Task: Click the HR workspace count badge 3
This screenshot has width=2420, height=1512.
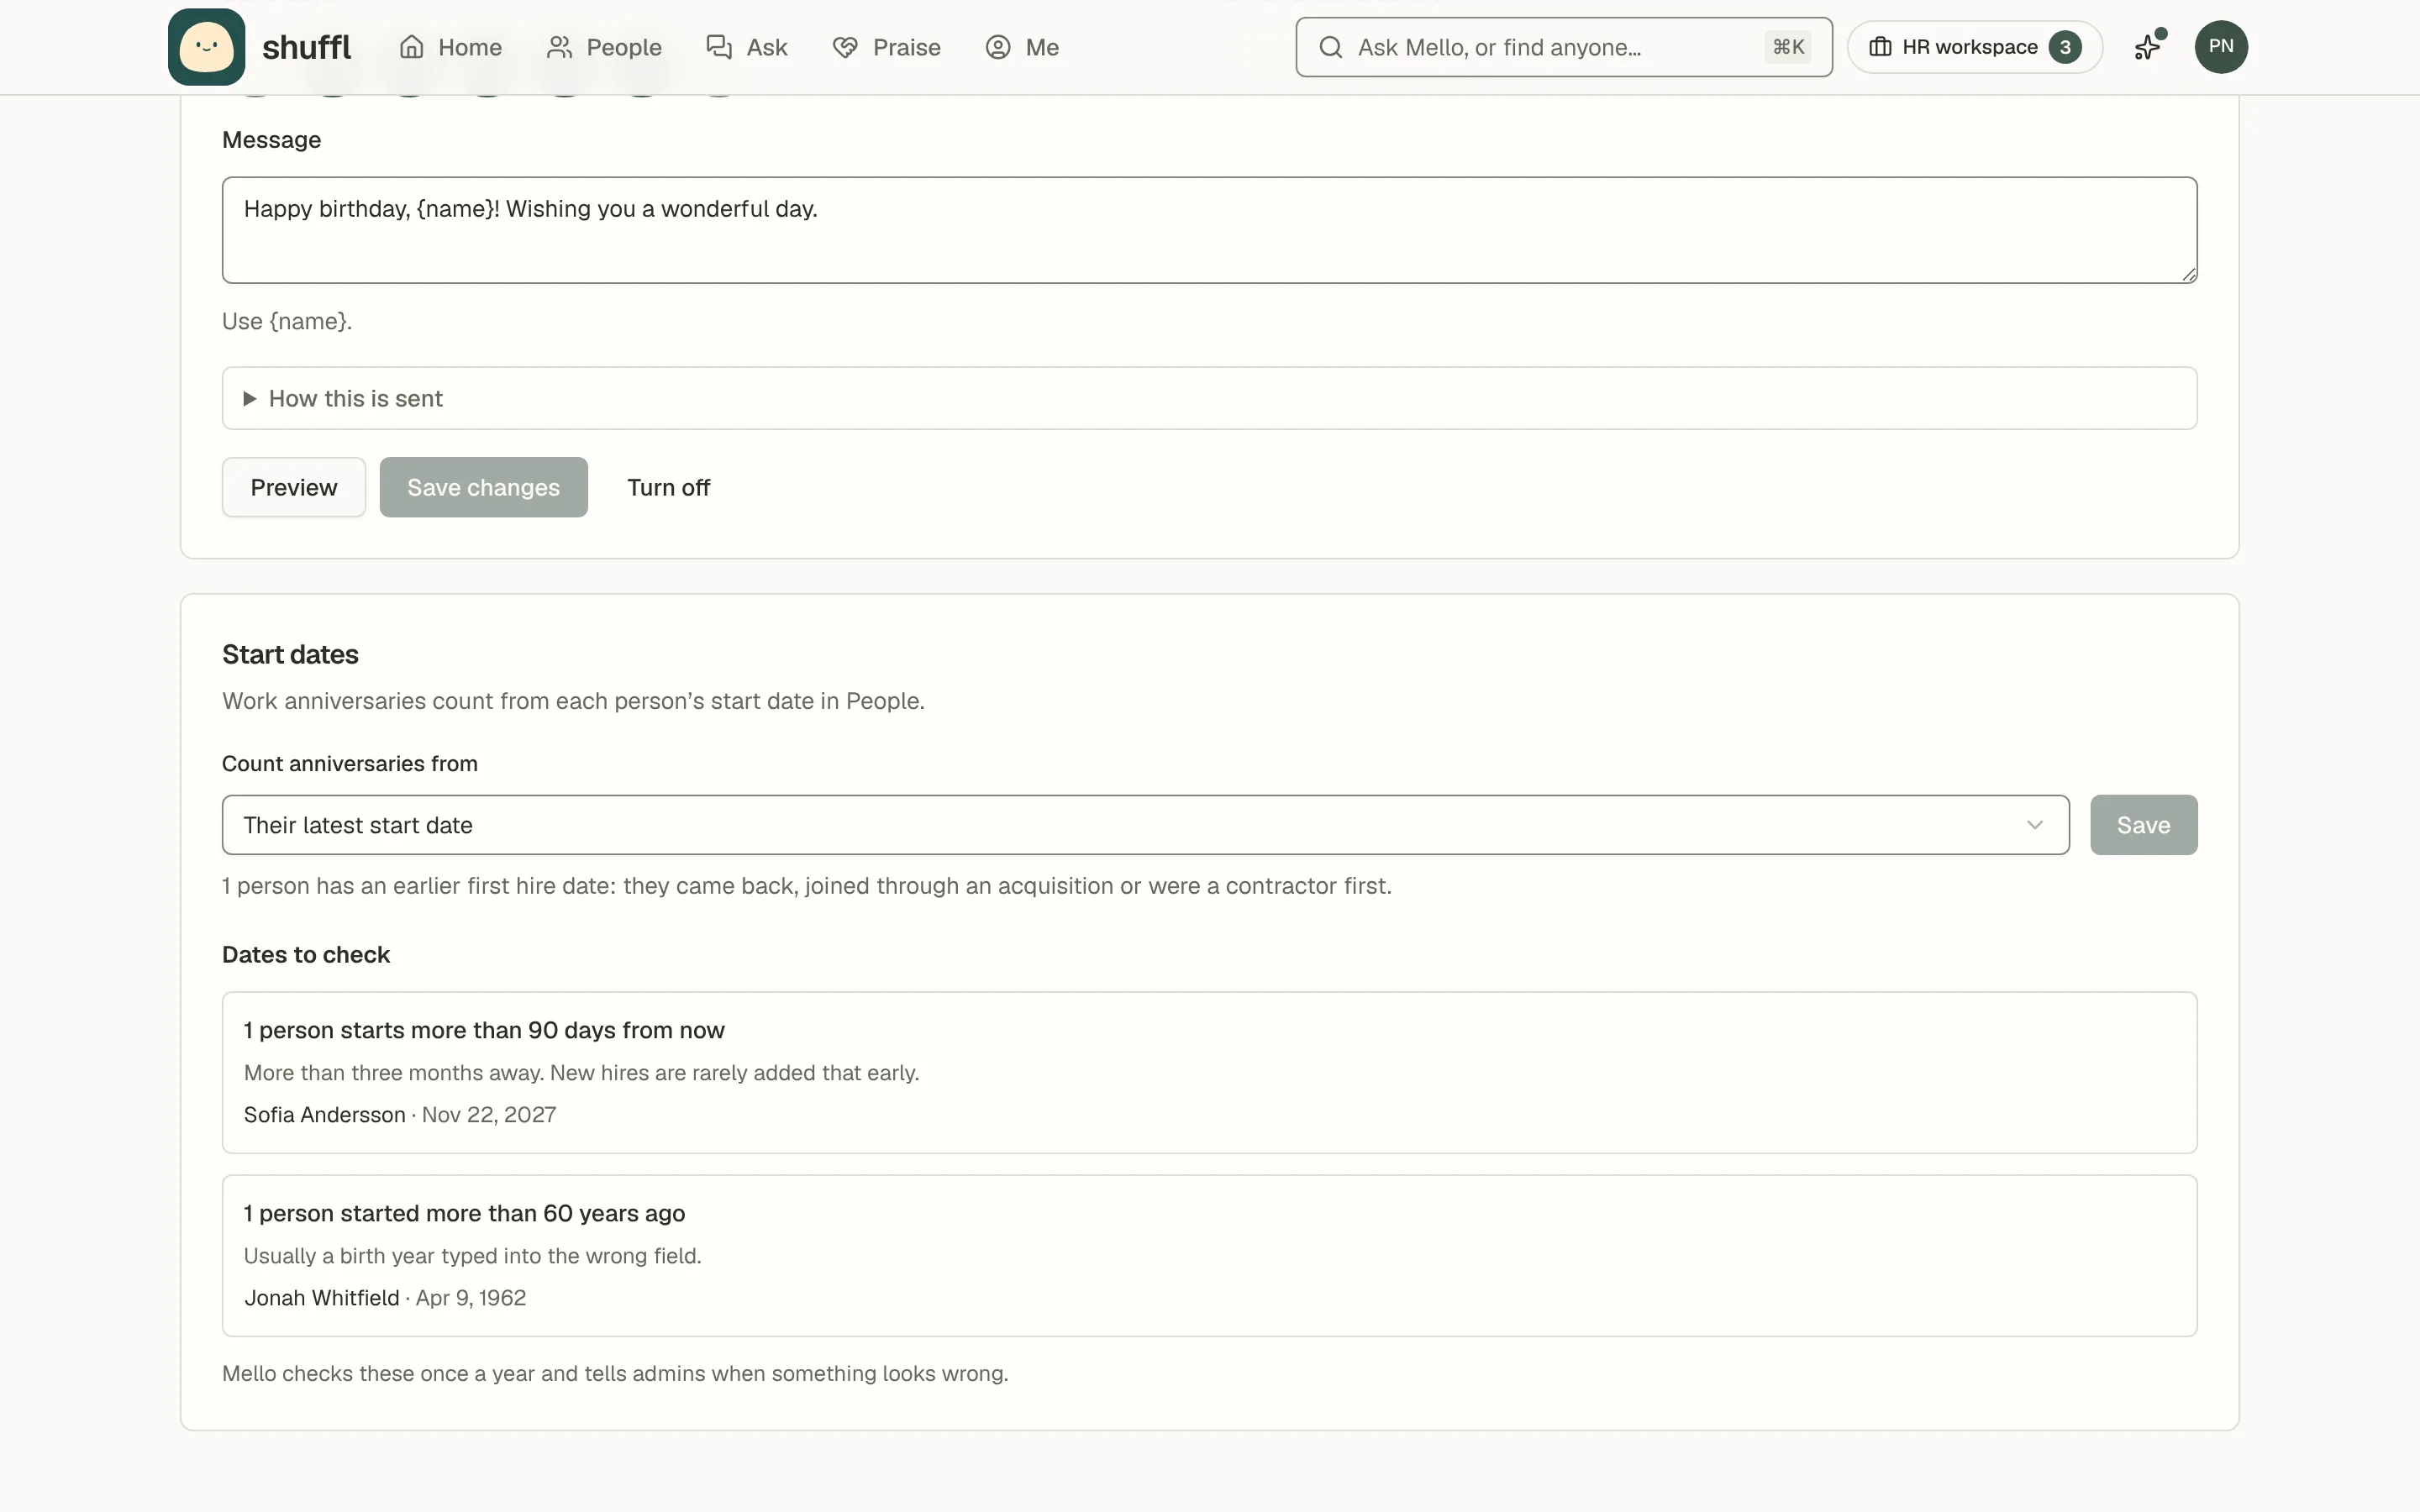Action: pos(2064,47)
